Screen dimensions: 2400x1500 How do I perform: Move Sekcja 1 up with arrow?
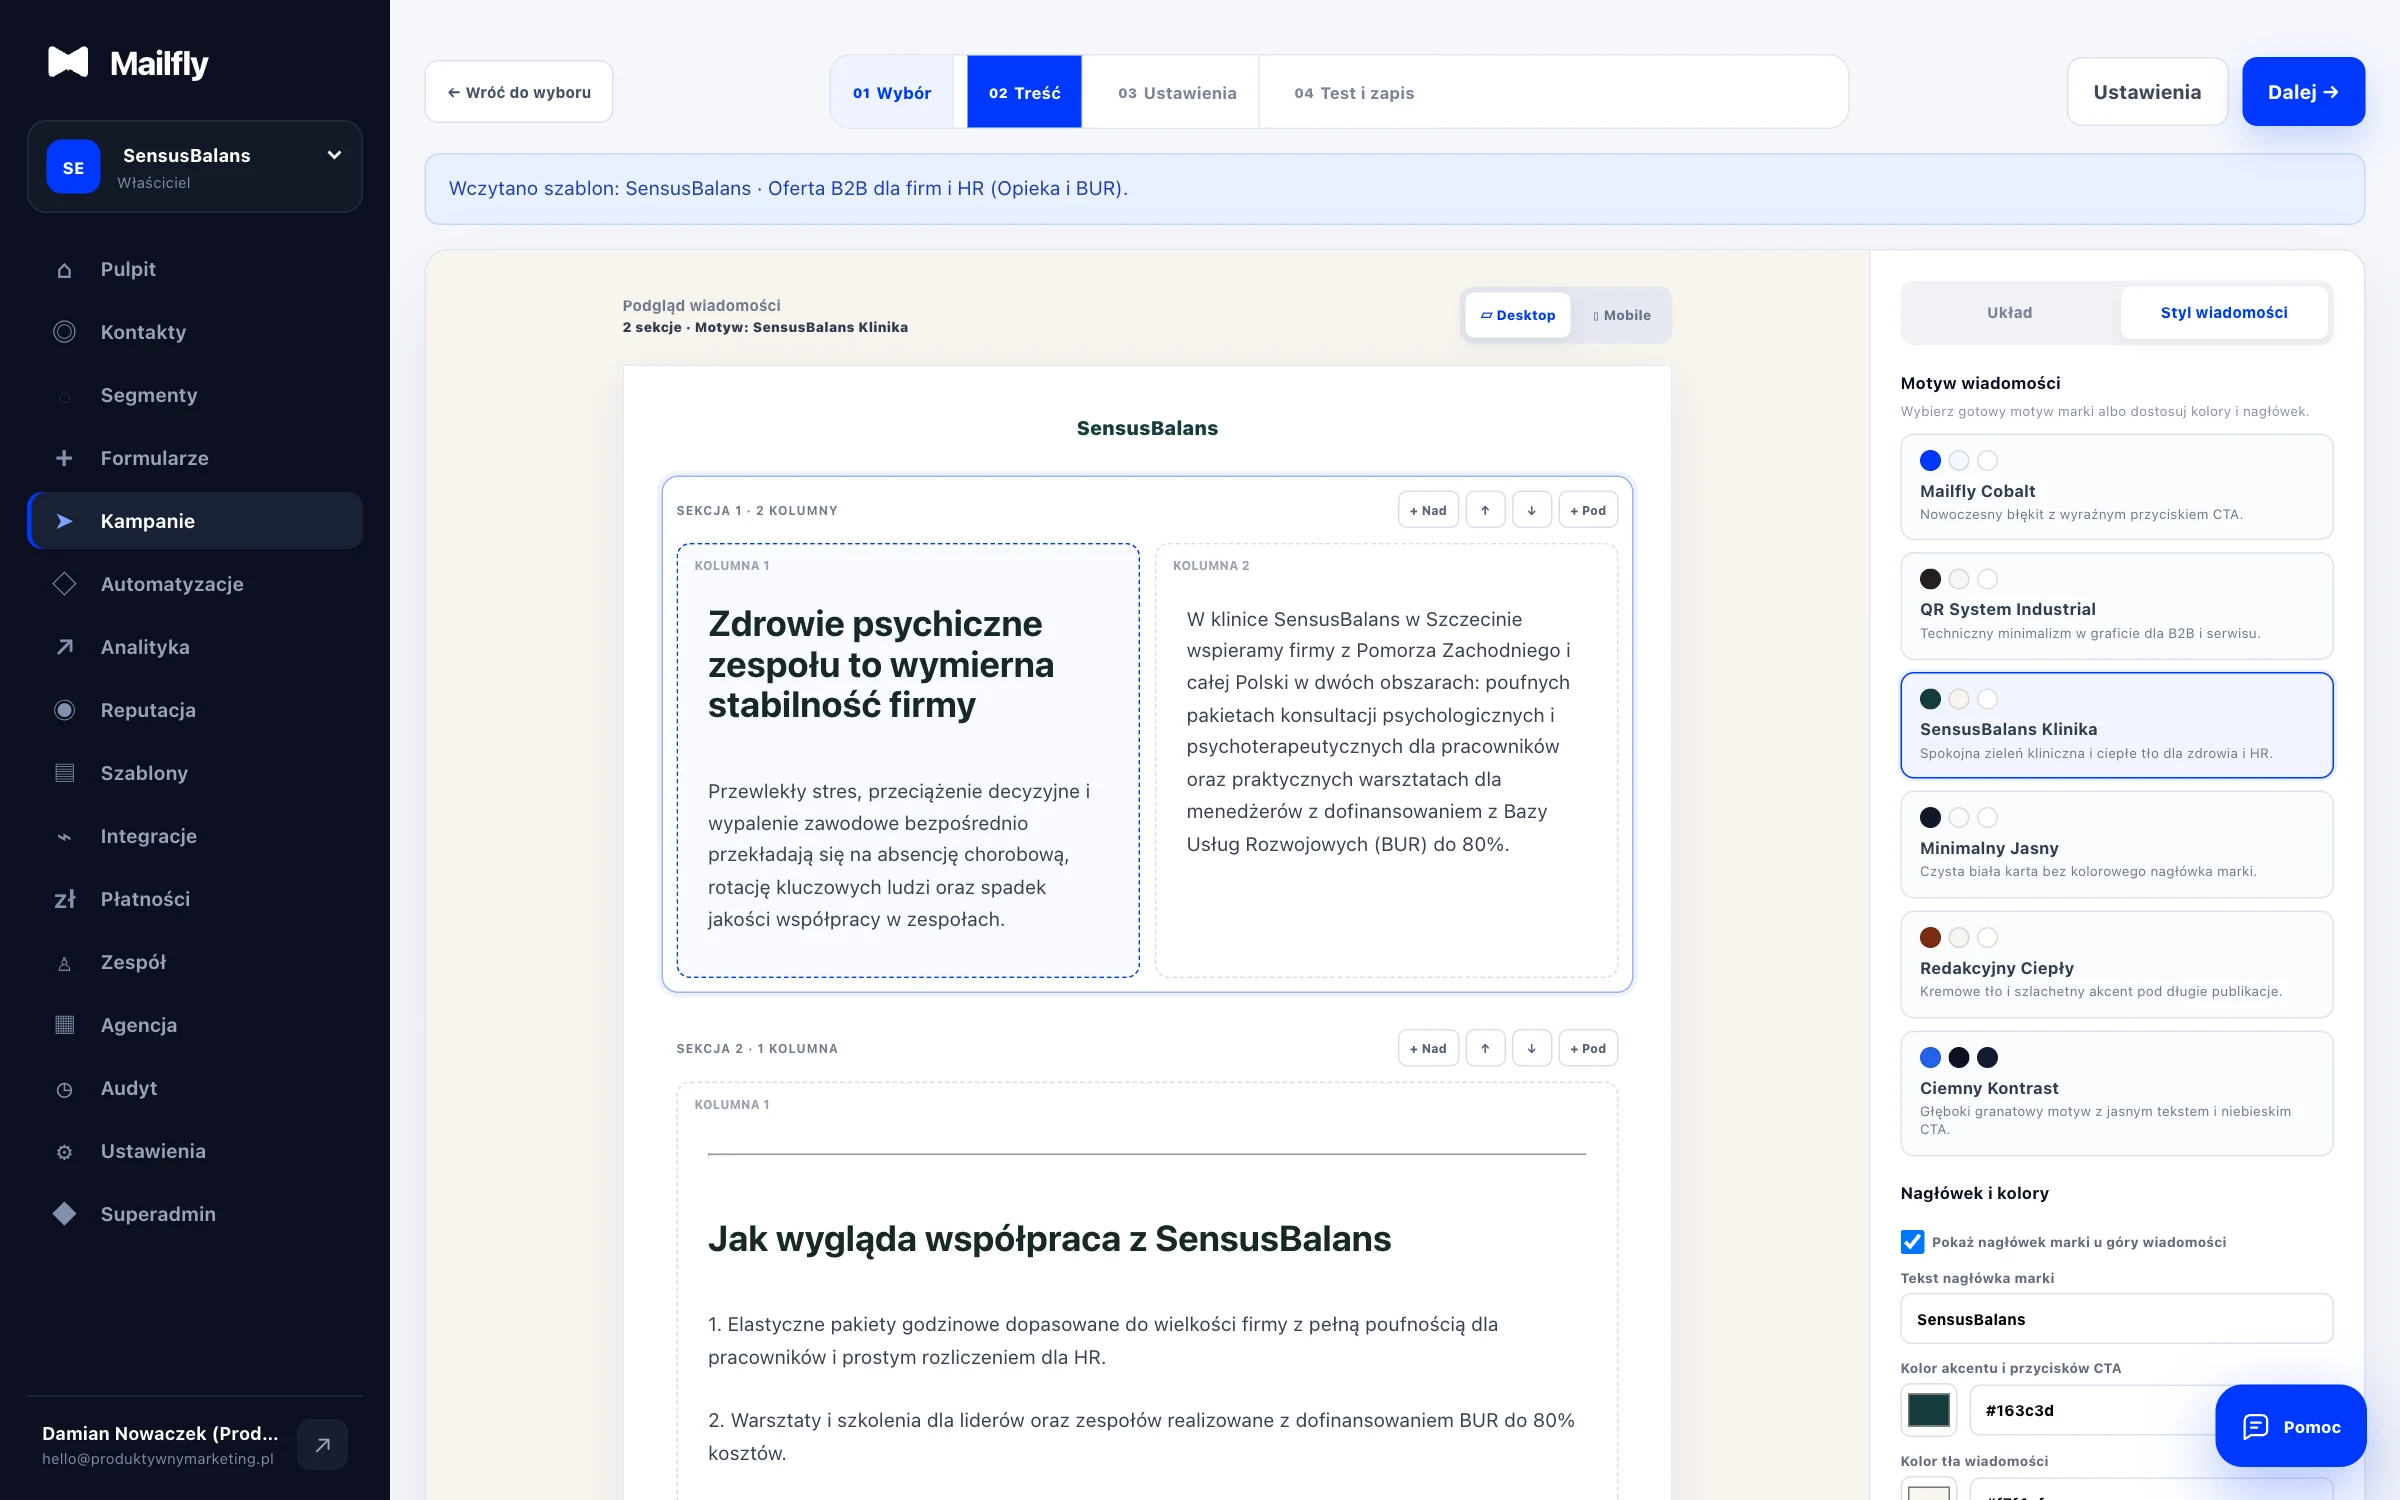click(1485, 510)
